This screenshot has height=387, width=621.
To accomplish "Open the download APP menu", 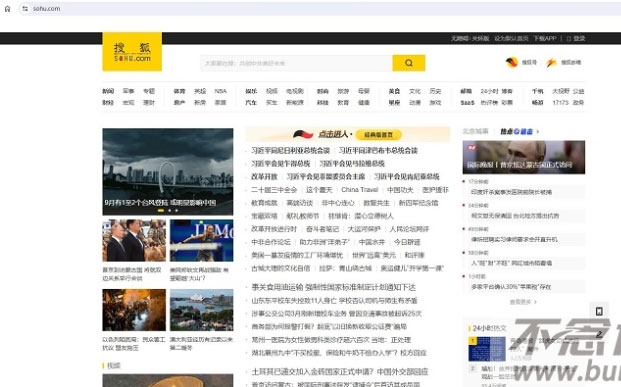I will [545, 38].
